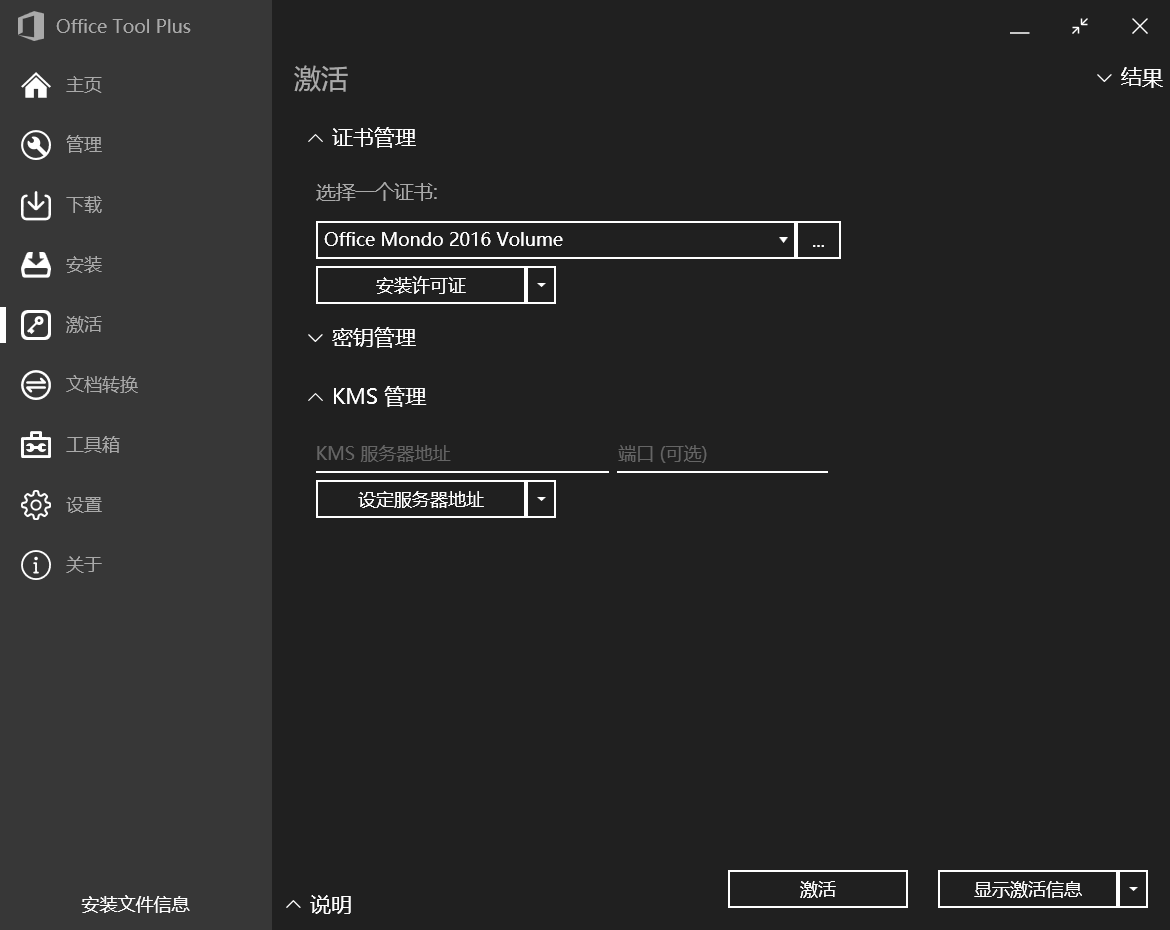
Task: Go to 主页 menu label
Action: tap(84, 85)
